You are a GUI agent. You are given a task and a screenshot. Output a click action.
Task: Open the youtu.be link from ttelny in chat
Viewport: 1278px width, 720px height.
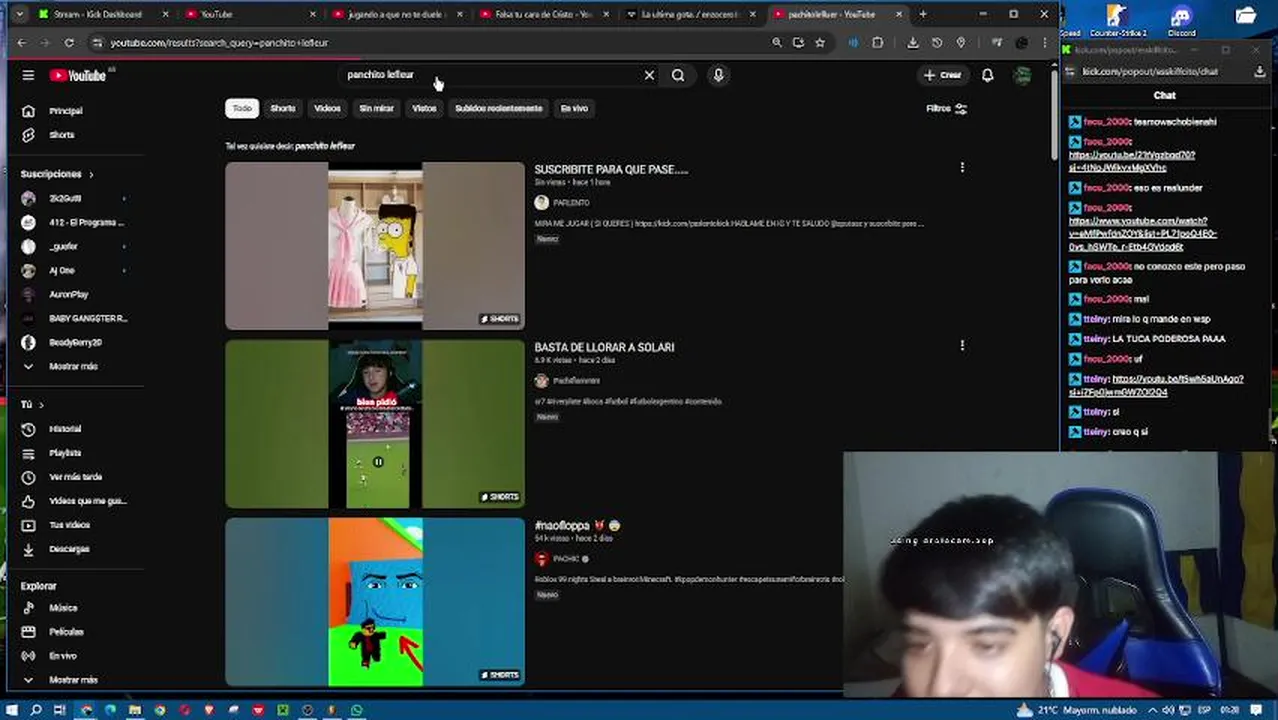point(1156,386)
